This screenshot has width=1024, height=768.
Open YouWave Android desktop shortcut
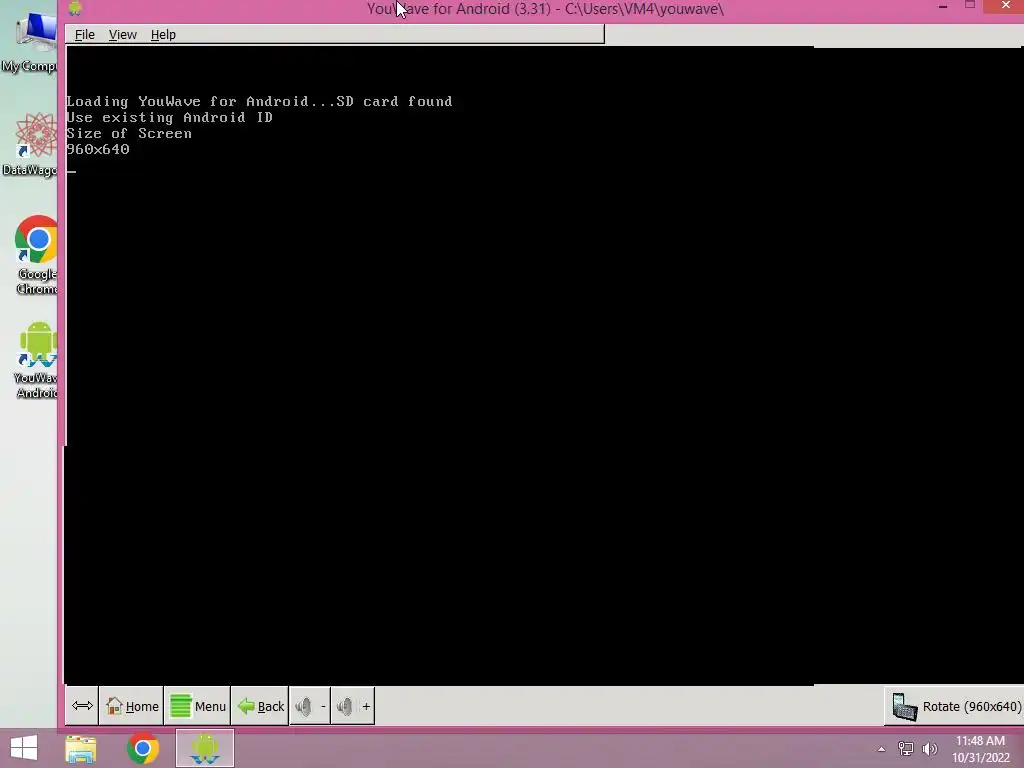[x=36, y=360]
